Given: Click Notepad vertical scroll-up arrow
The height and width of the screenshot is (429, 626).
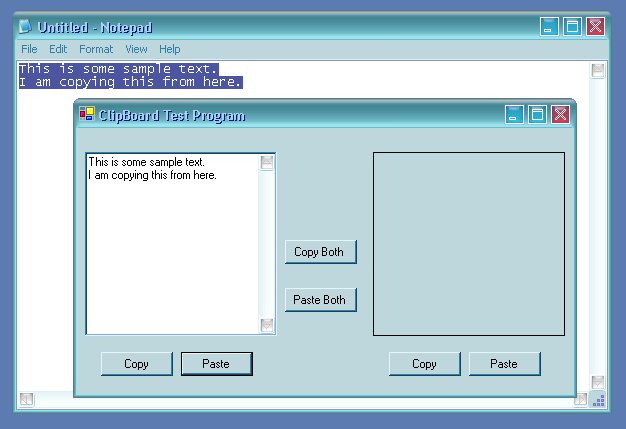Looking at the screenshot, I should pos(598,71).
